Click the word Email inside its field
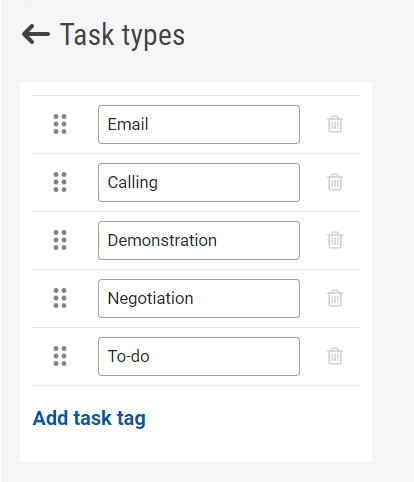414x482 pixels. [x=128, y=124]
